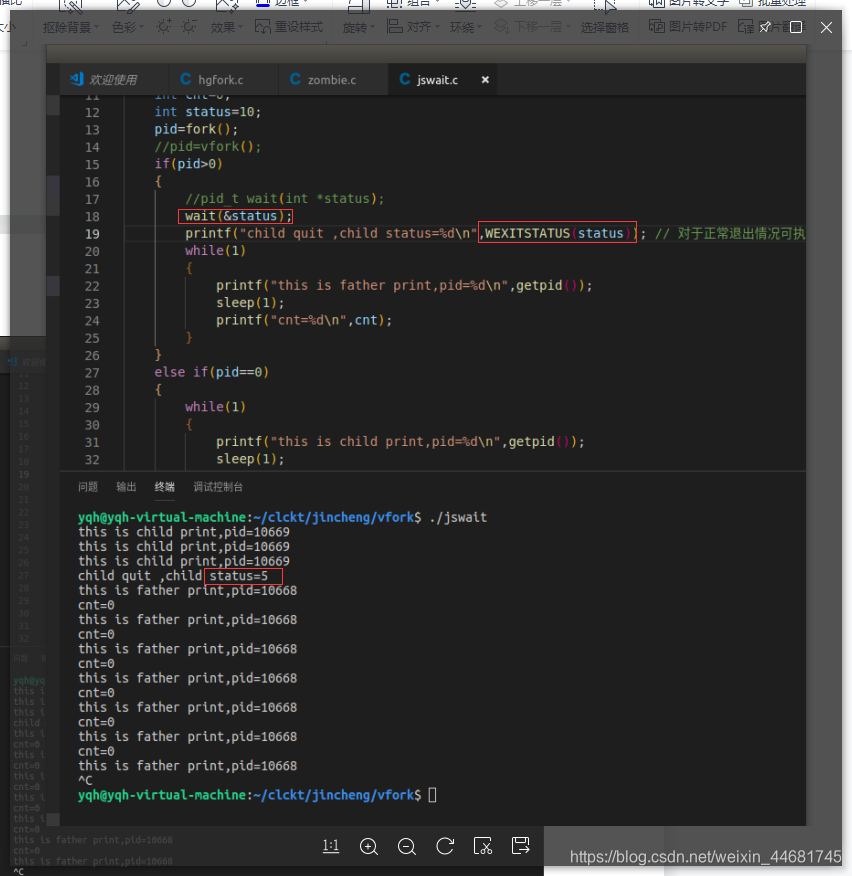852x876 pixels.
Task: Increase picture brightness using the sun icon
Action: coord(164,26)
